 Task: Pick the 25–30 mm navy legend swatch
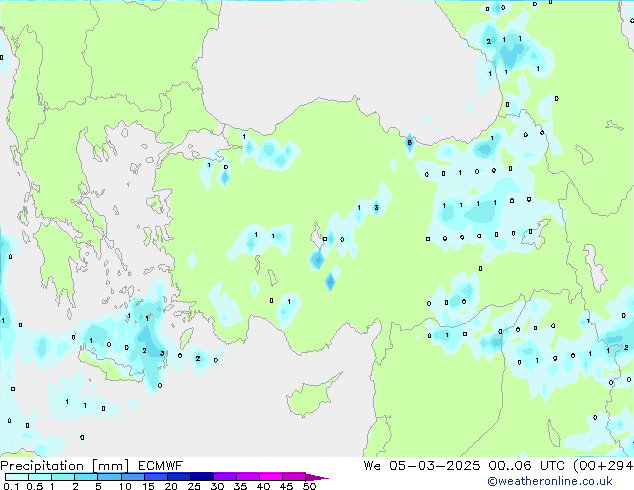201,477
